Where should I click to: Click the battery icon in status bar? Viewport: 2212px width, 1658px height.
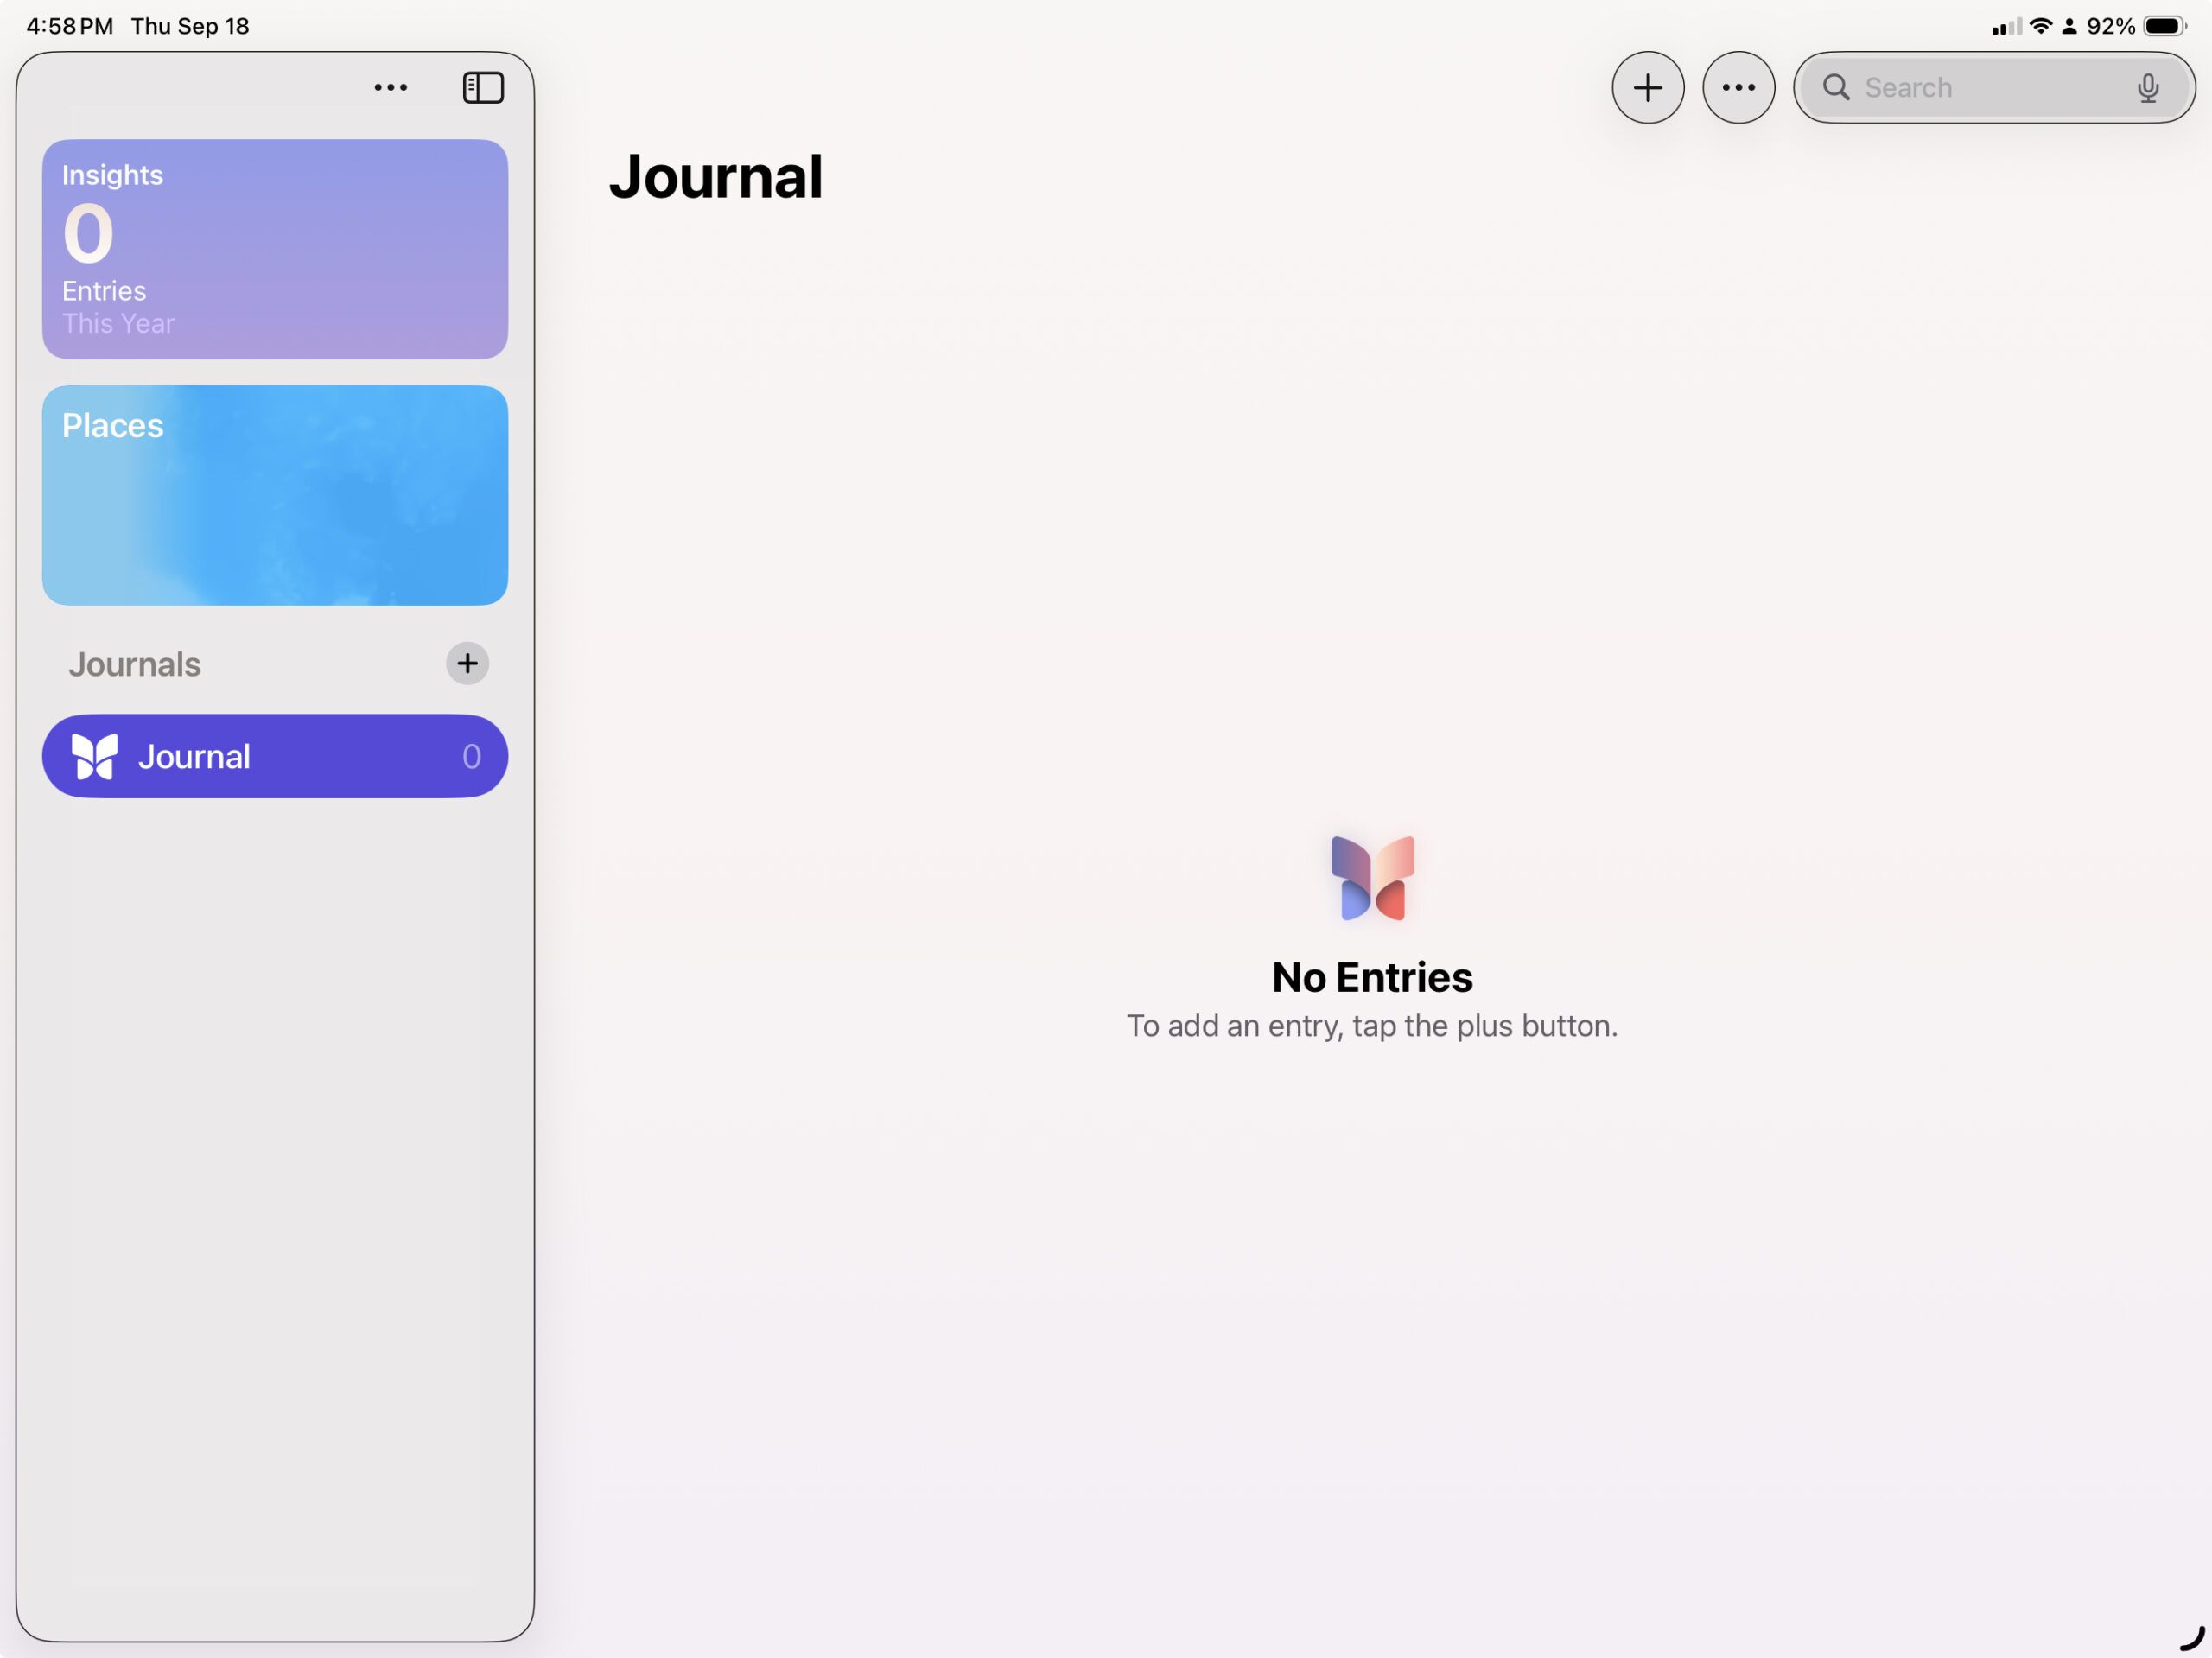click(2165, 26)
